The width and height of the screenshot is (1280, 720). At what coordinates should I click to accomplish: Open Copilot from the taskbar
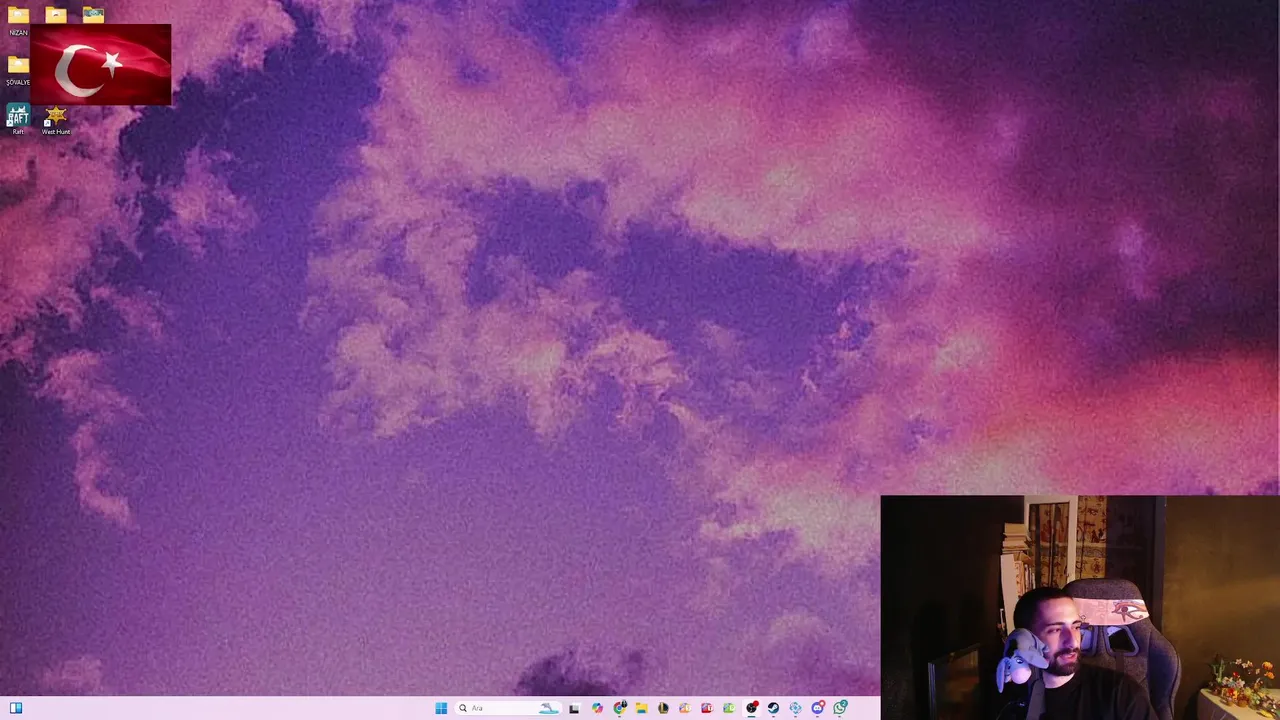pos(597,708)
